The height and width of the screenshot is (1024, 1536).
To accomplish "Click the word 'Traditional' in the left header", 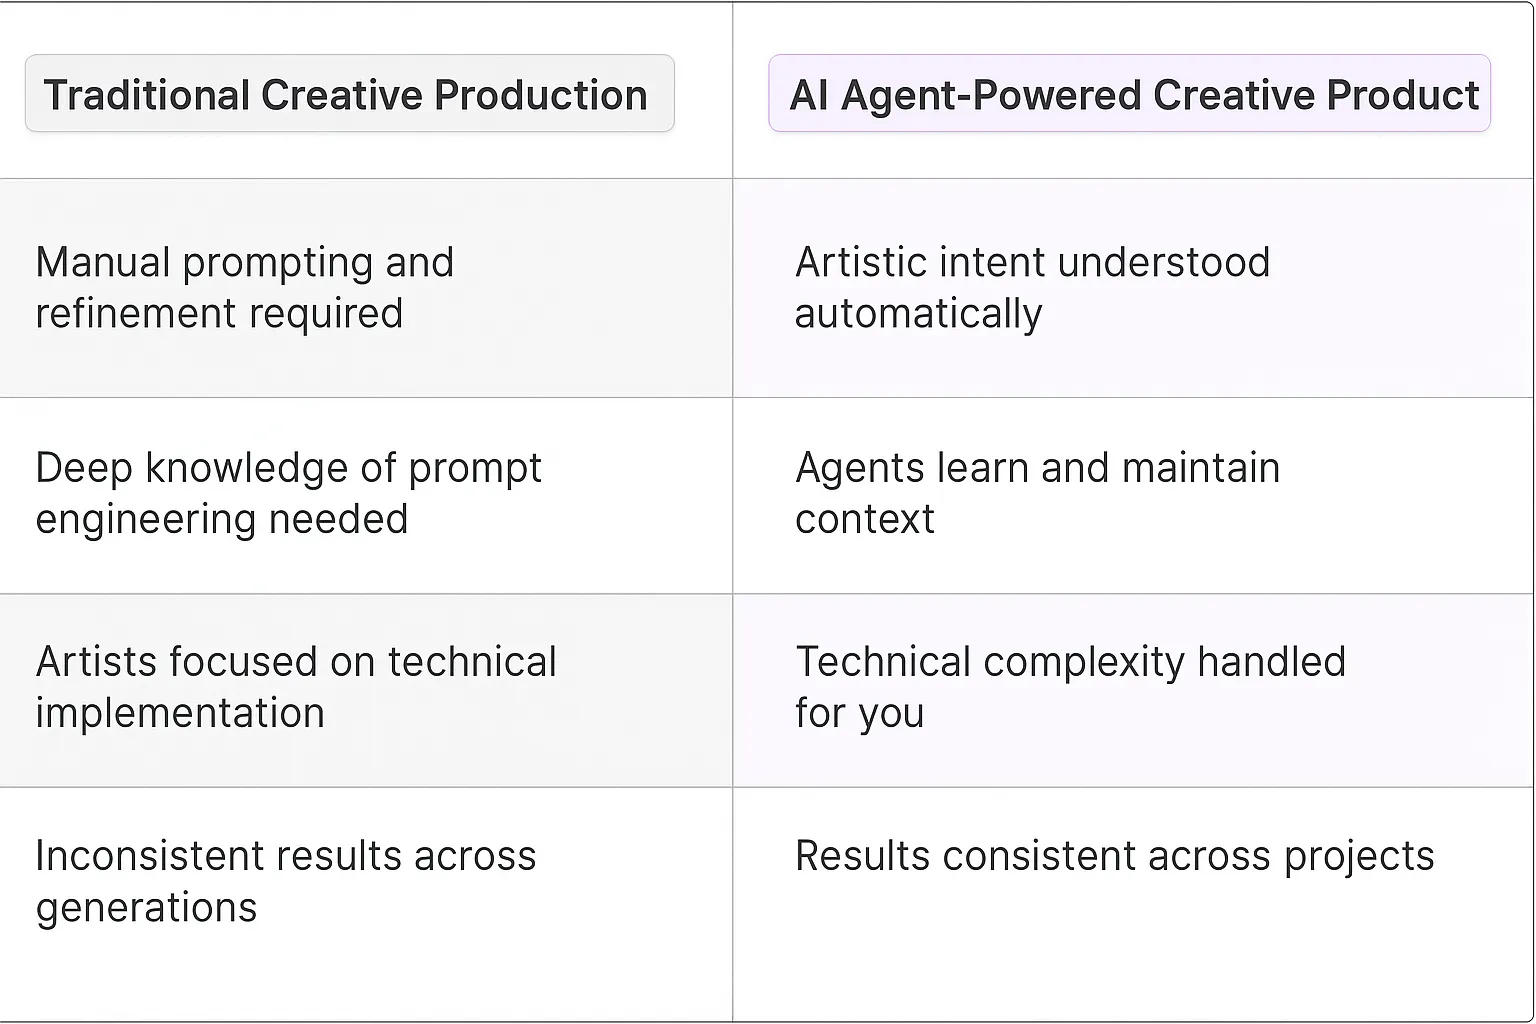I will click(x=146, y=95).
